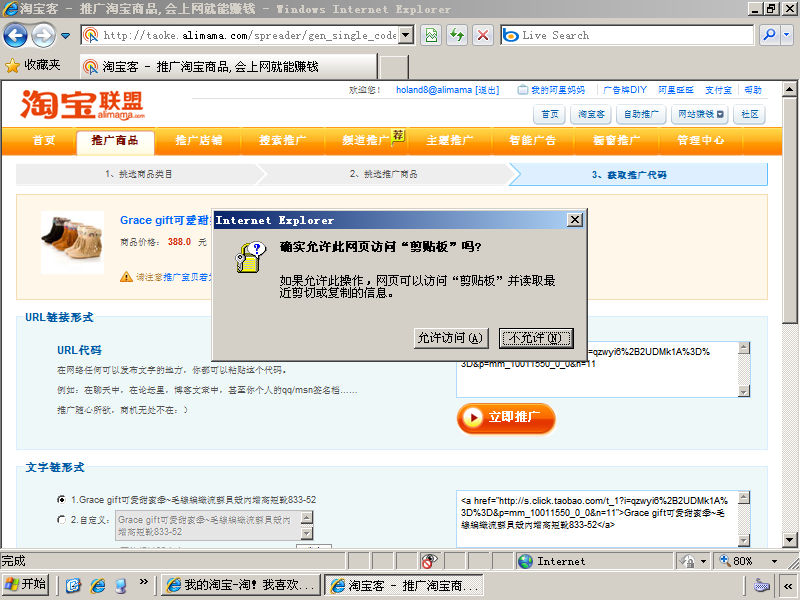
Task: Click the 自助推广 header button
Action: (641, 114)
